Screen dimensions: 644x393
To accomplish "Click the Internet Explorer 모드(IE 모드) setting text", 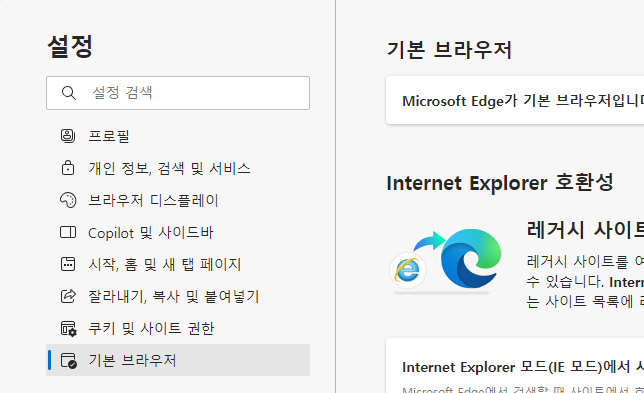I will click(x=523, y=367).
